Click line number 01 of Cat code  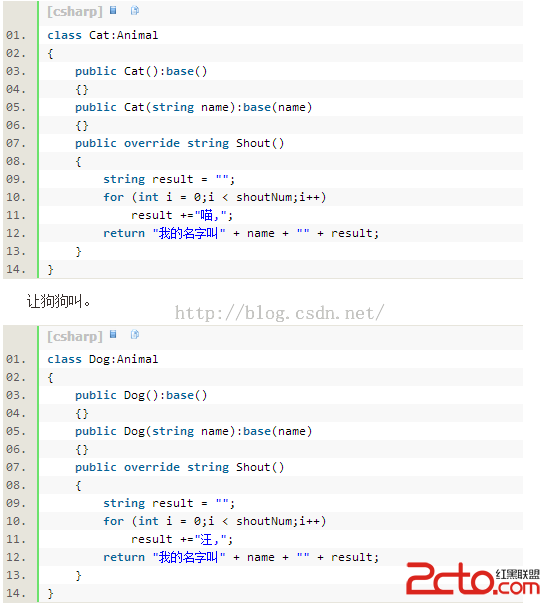[16, 35]
